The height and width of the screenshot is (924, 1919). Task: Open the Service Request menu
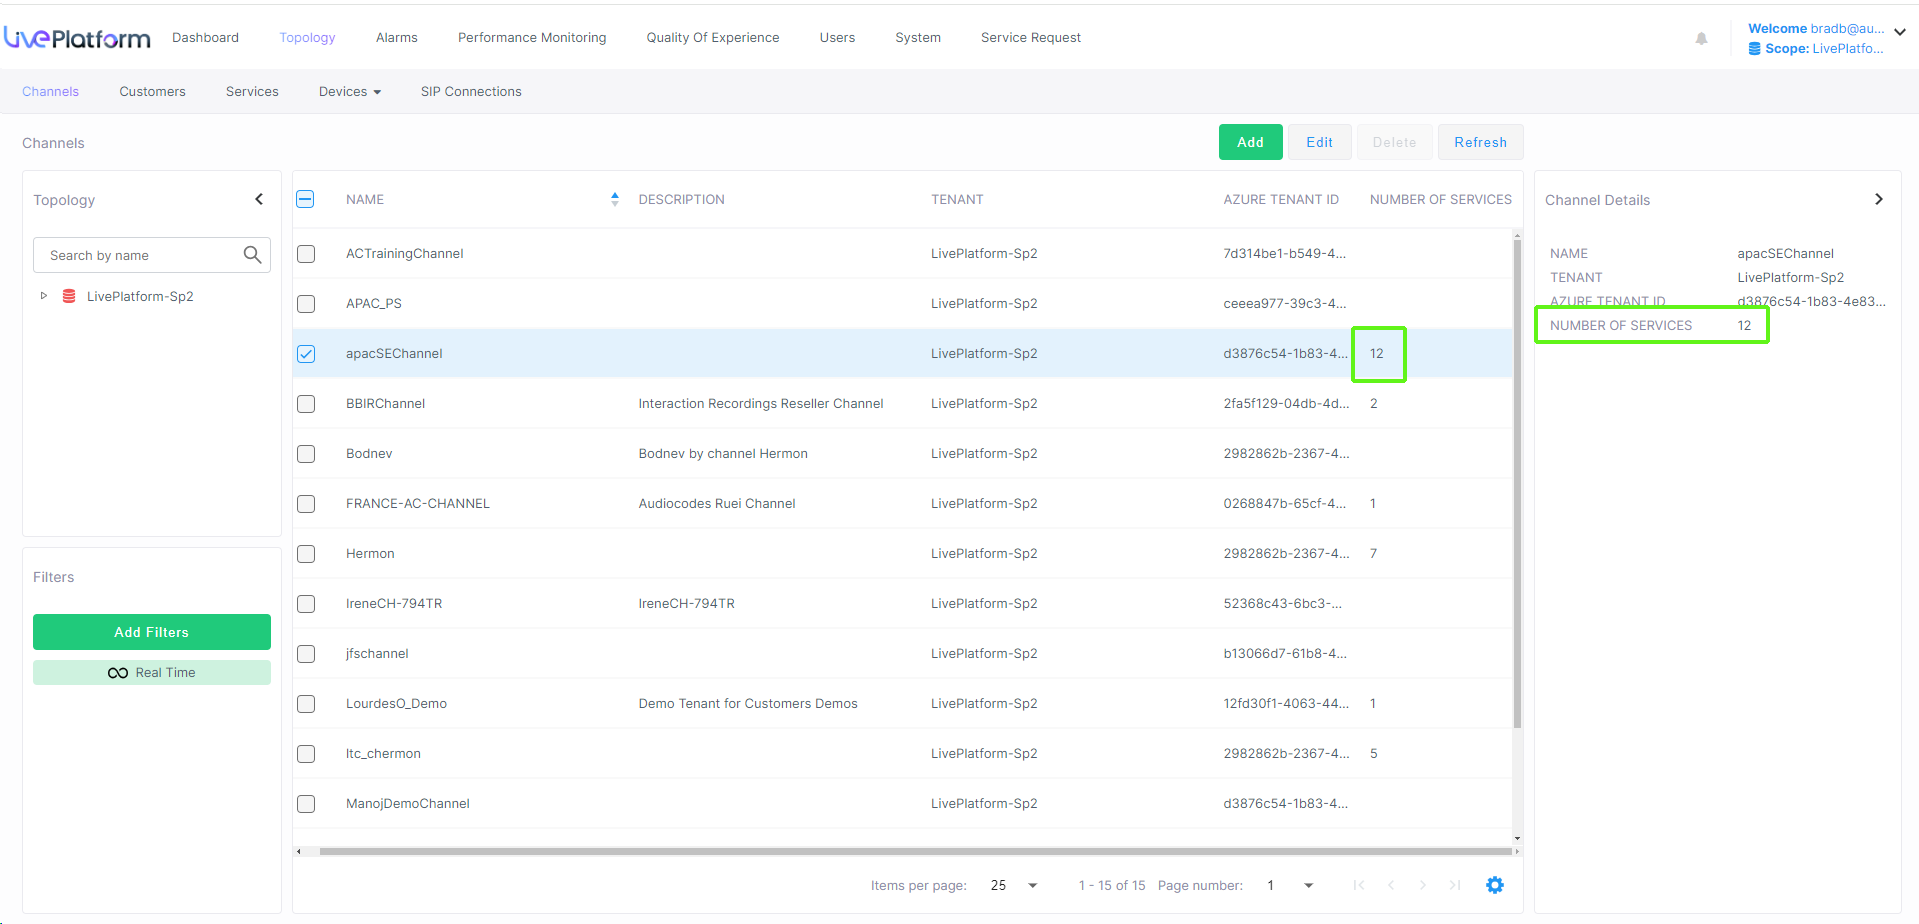coord(1031,37)
